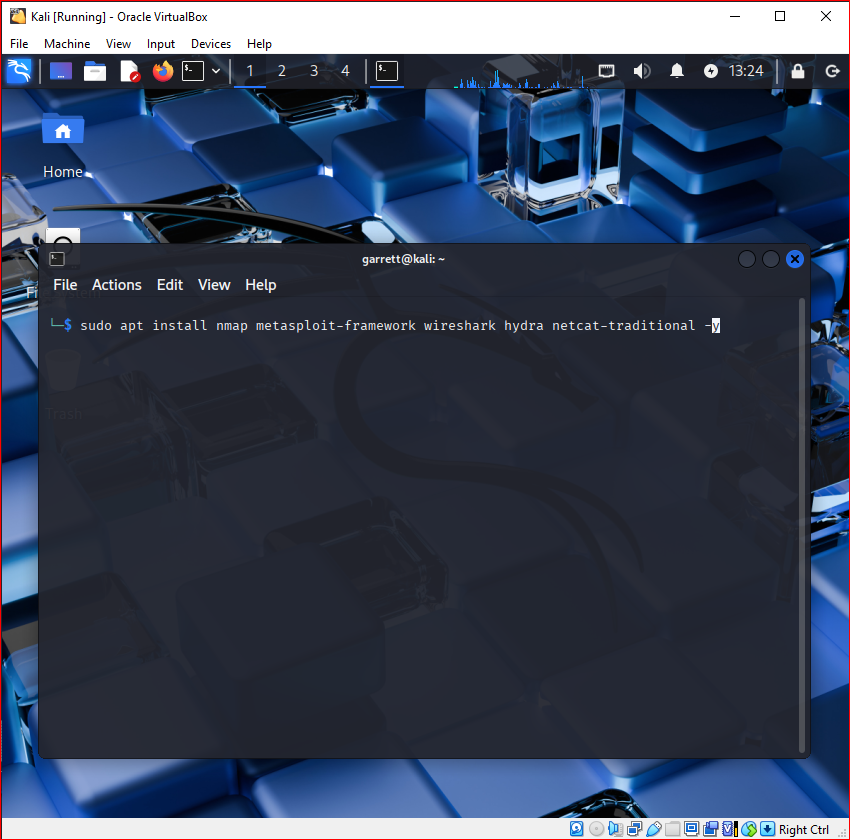The image size is (850, 840).
Task: Open the network connection tray icon
Action: coord(607,71)
